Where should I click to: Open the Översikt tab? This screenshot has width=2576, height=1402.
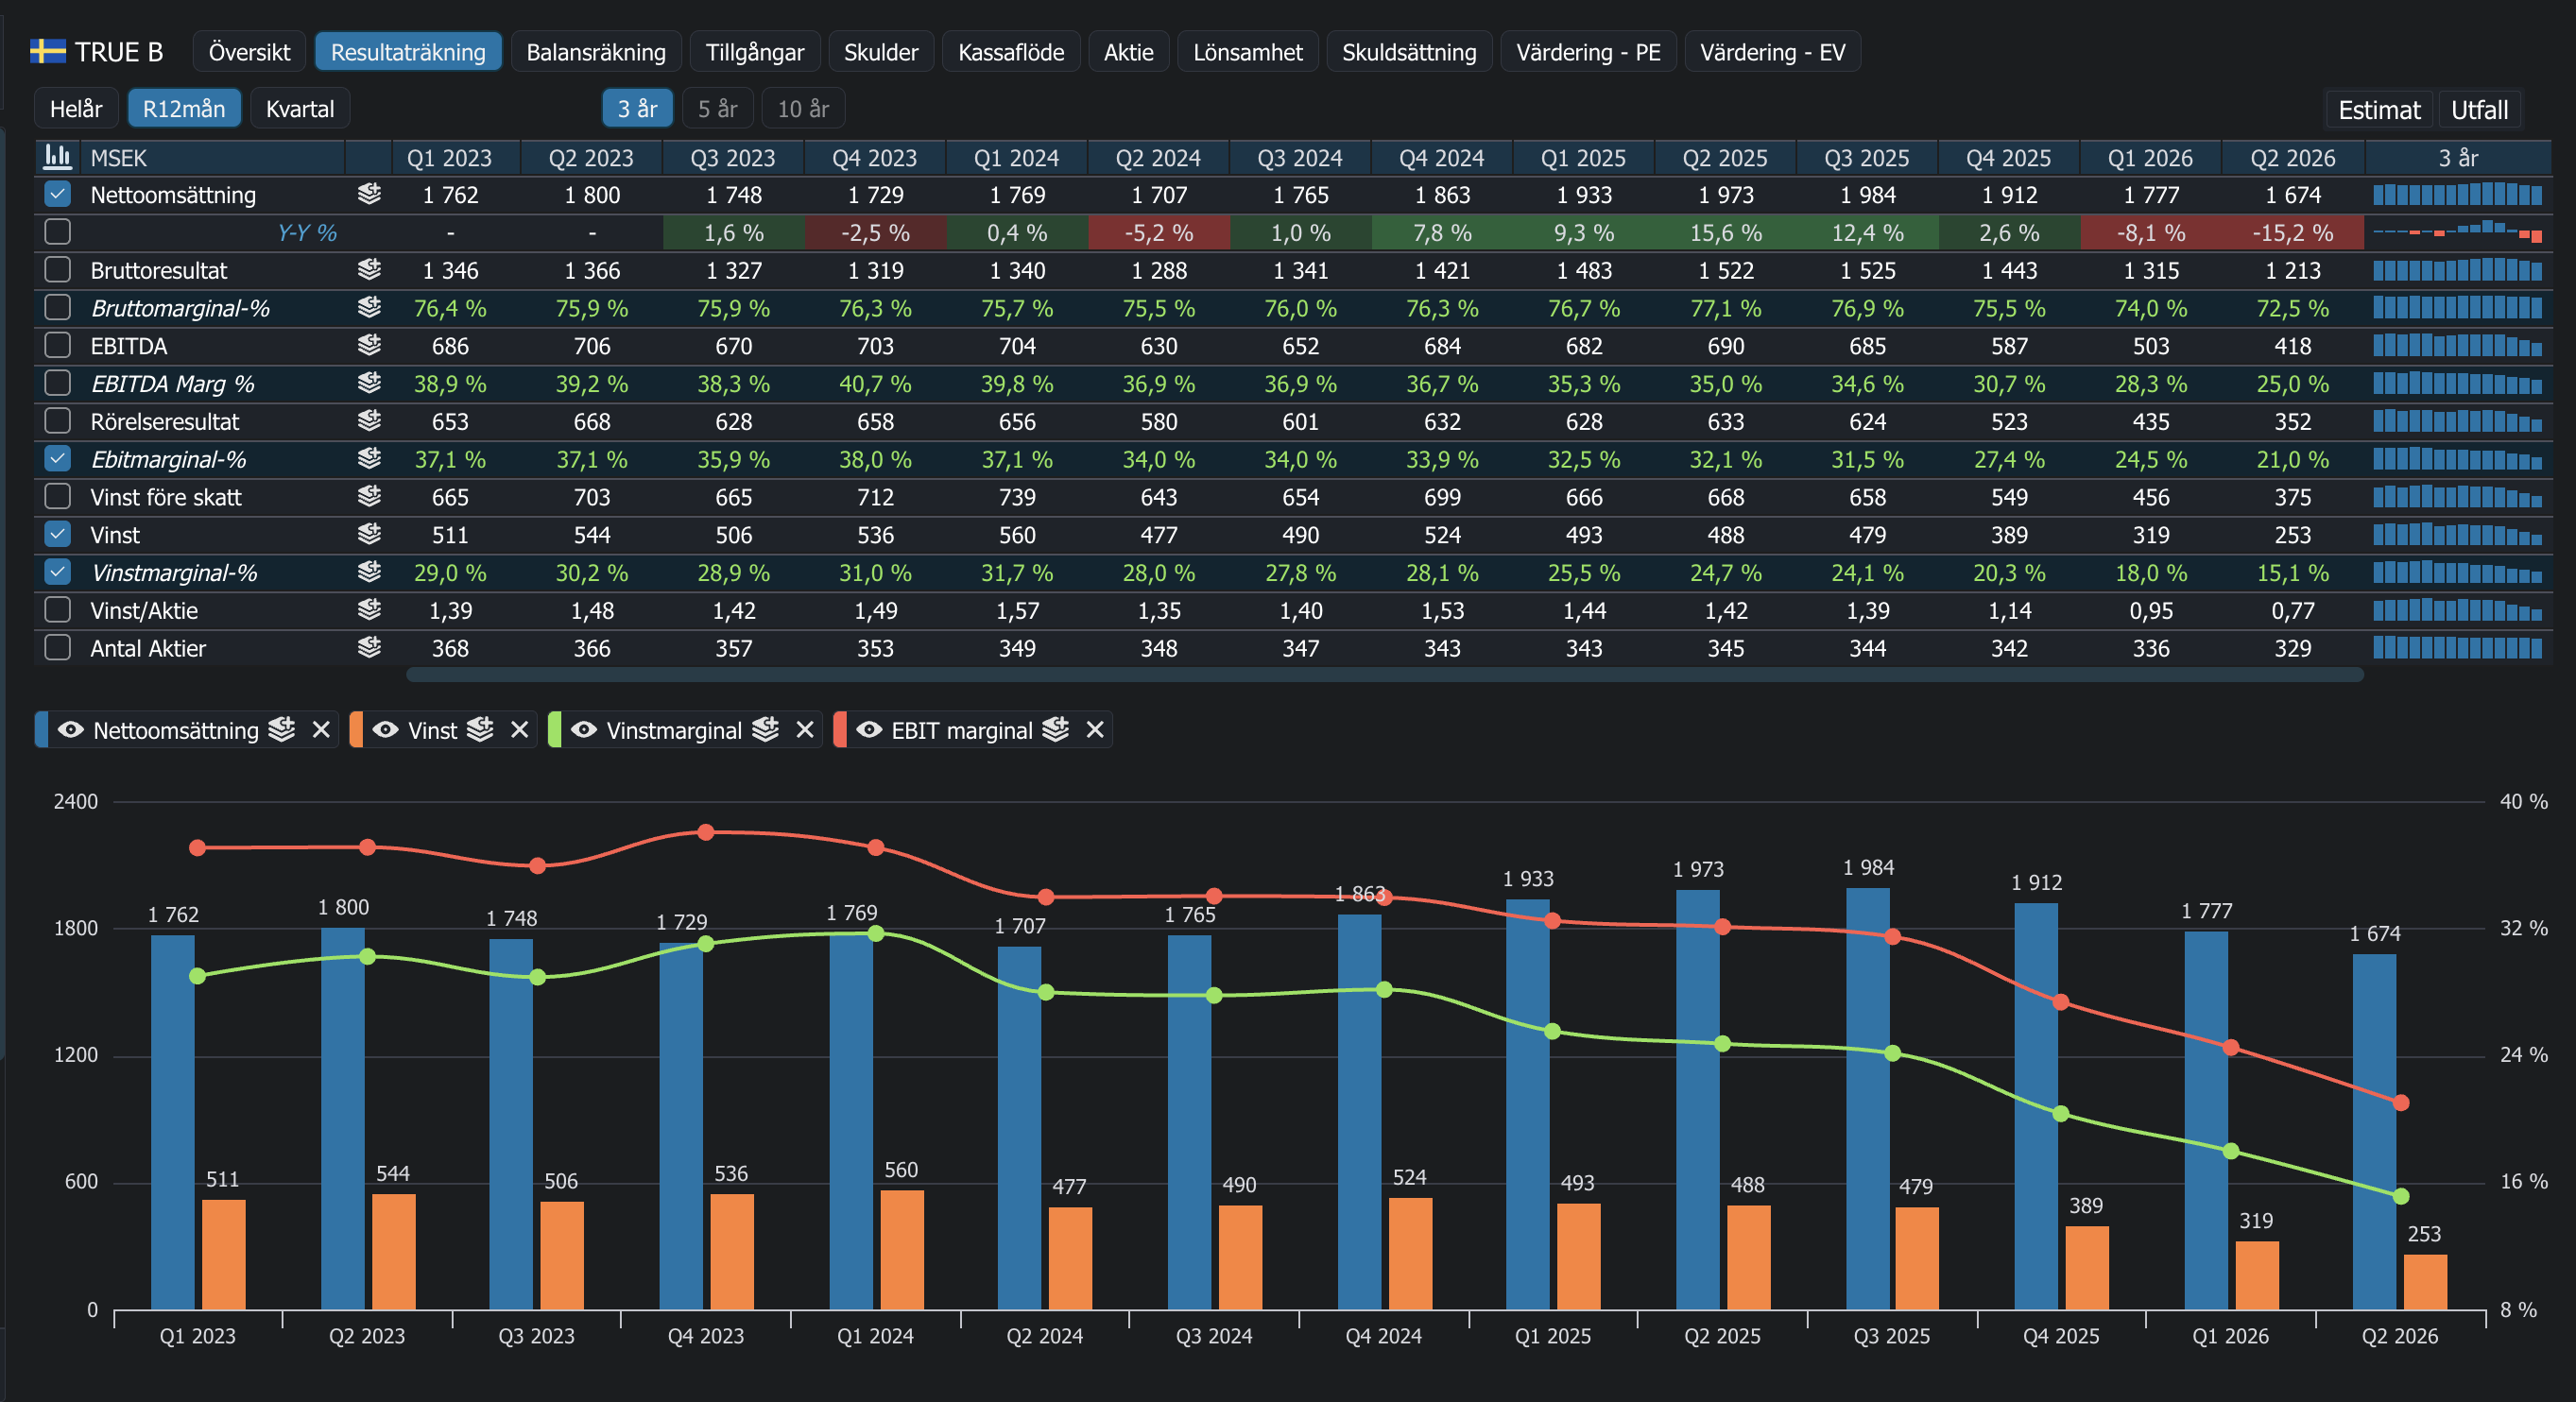(249, 52)
